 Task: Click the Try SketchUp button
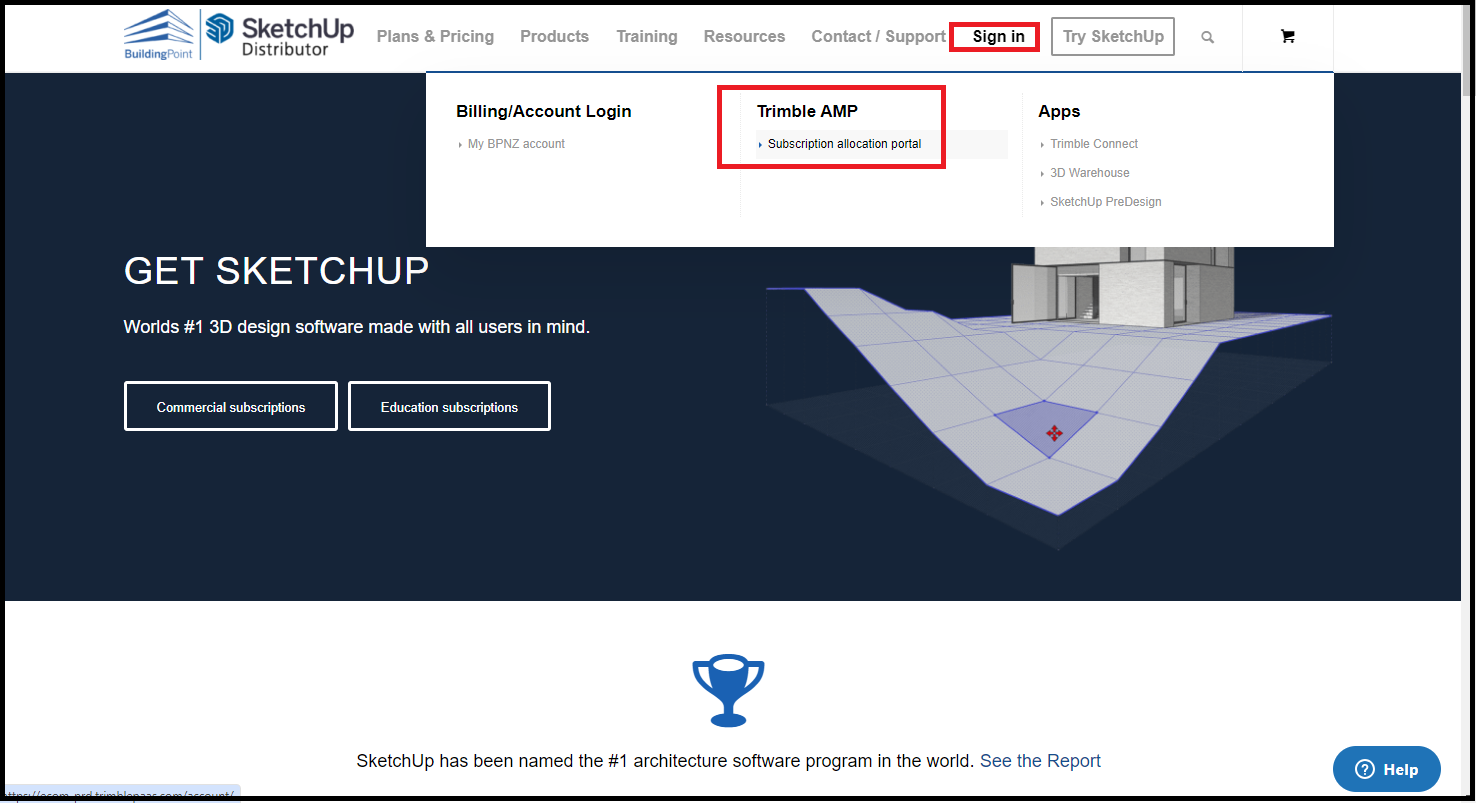(x=1113, y=37)
